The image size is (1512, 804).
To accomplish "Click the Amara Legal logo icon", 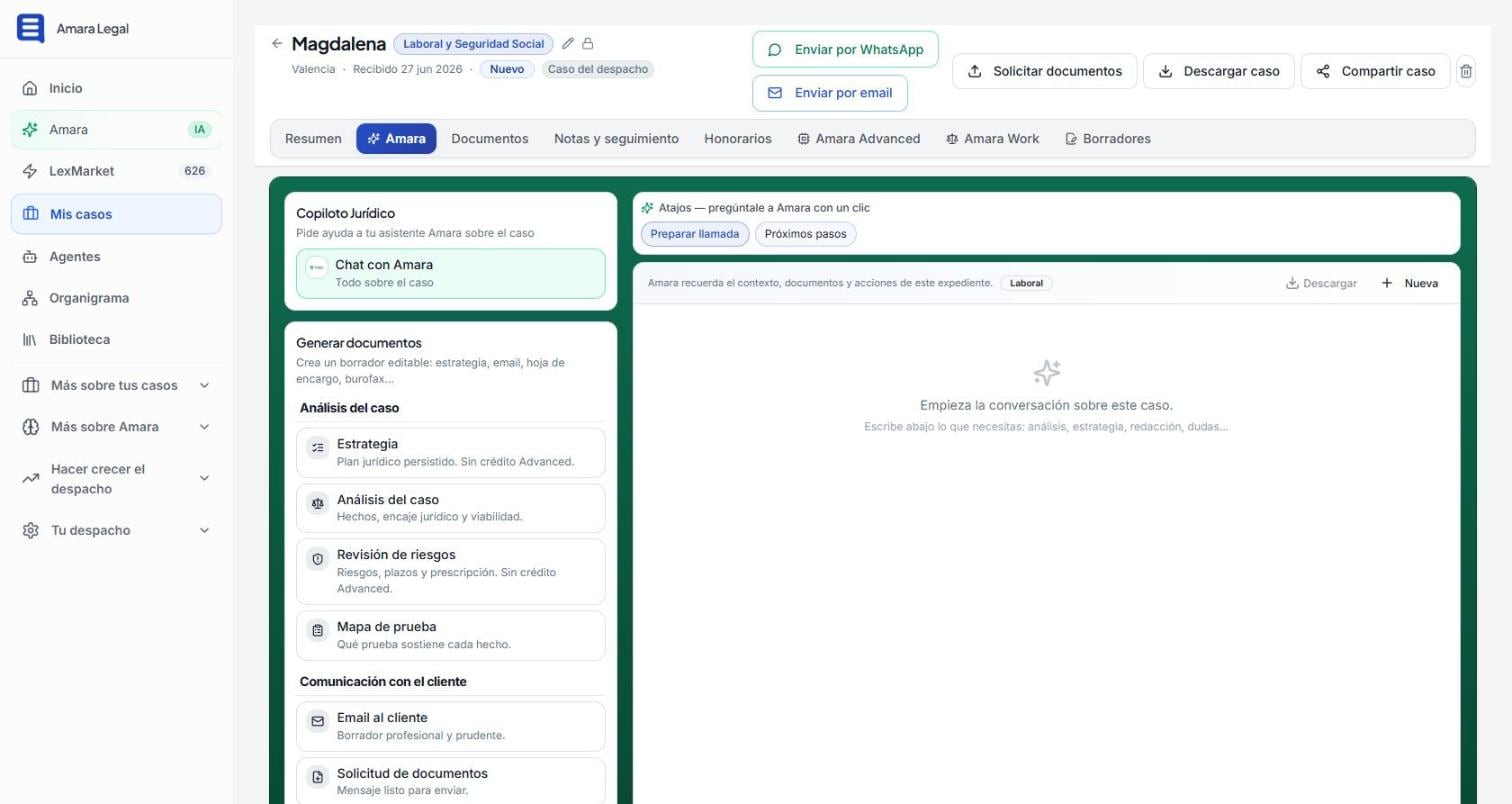I will pyautogui.click(x=31, y=28).
